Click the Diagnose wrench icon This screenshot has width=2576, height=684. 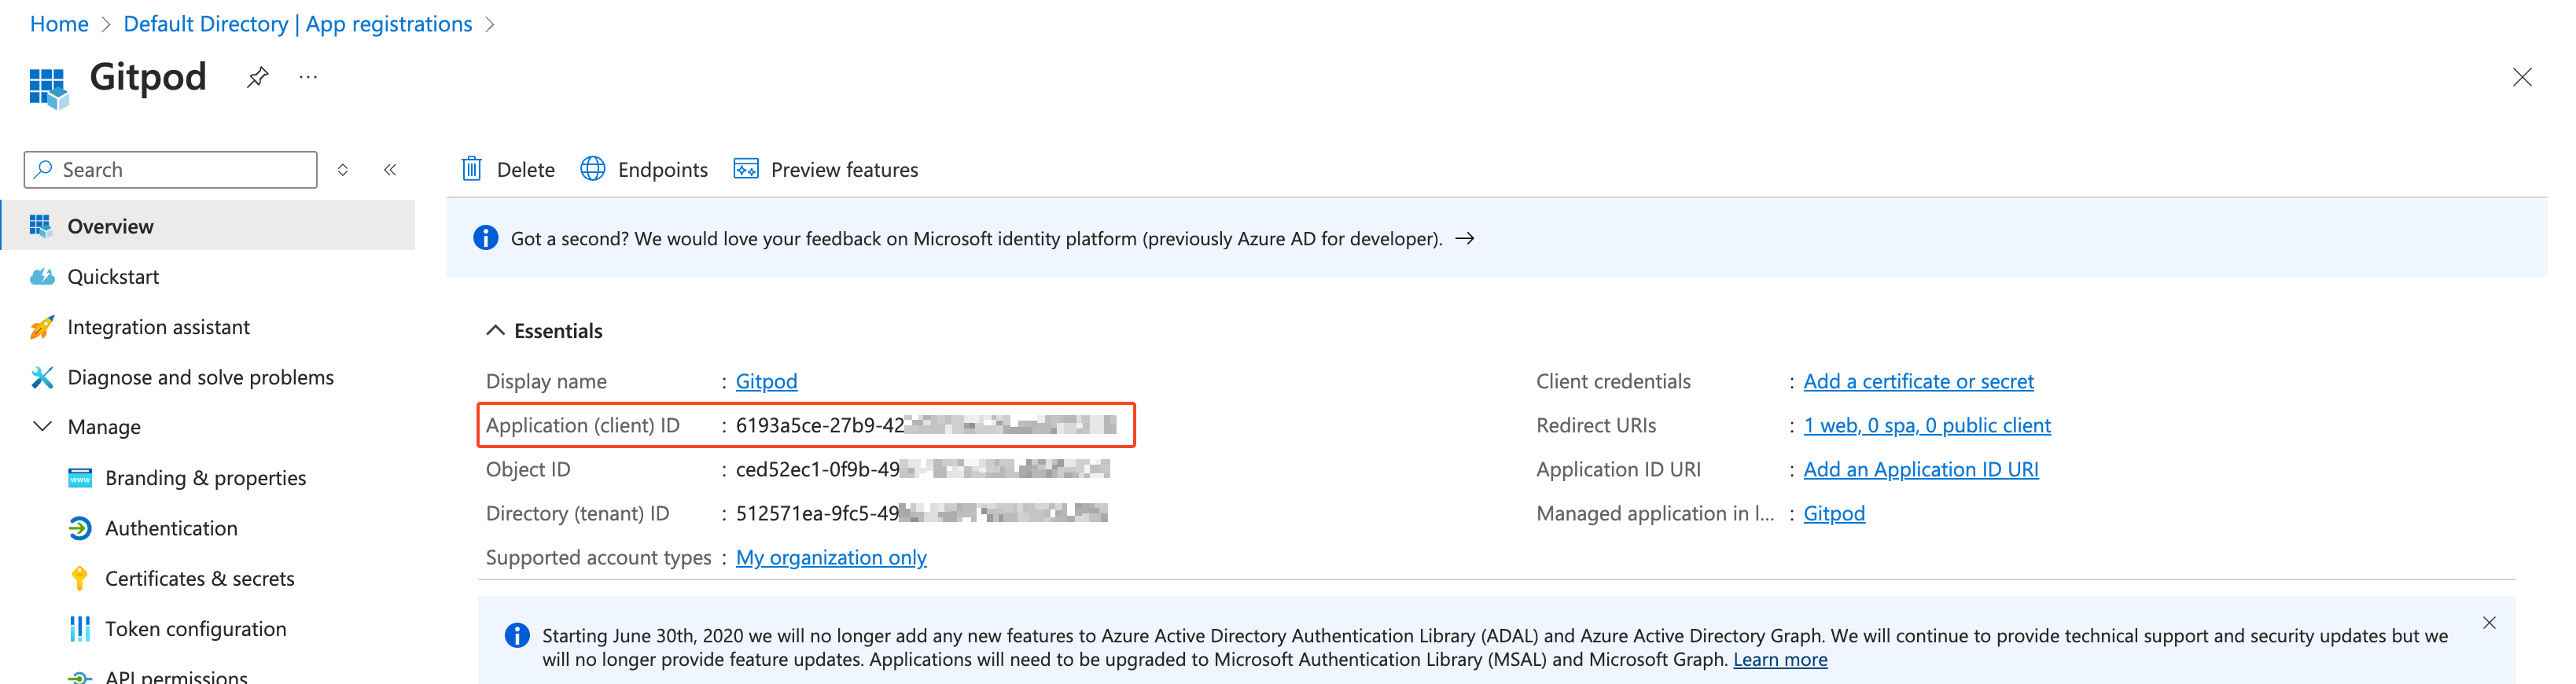(42, 377)
